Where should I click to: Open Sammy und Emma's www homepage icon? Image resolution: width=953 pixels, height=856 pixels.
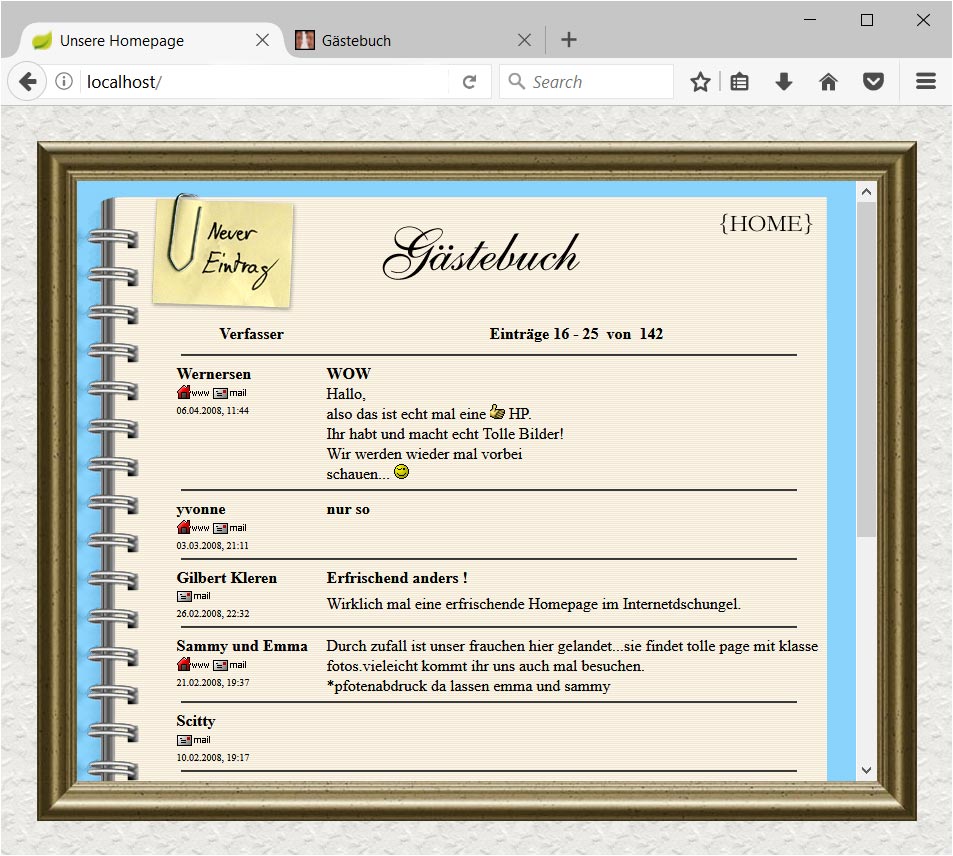193,664
